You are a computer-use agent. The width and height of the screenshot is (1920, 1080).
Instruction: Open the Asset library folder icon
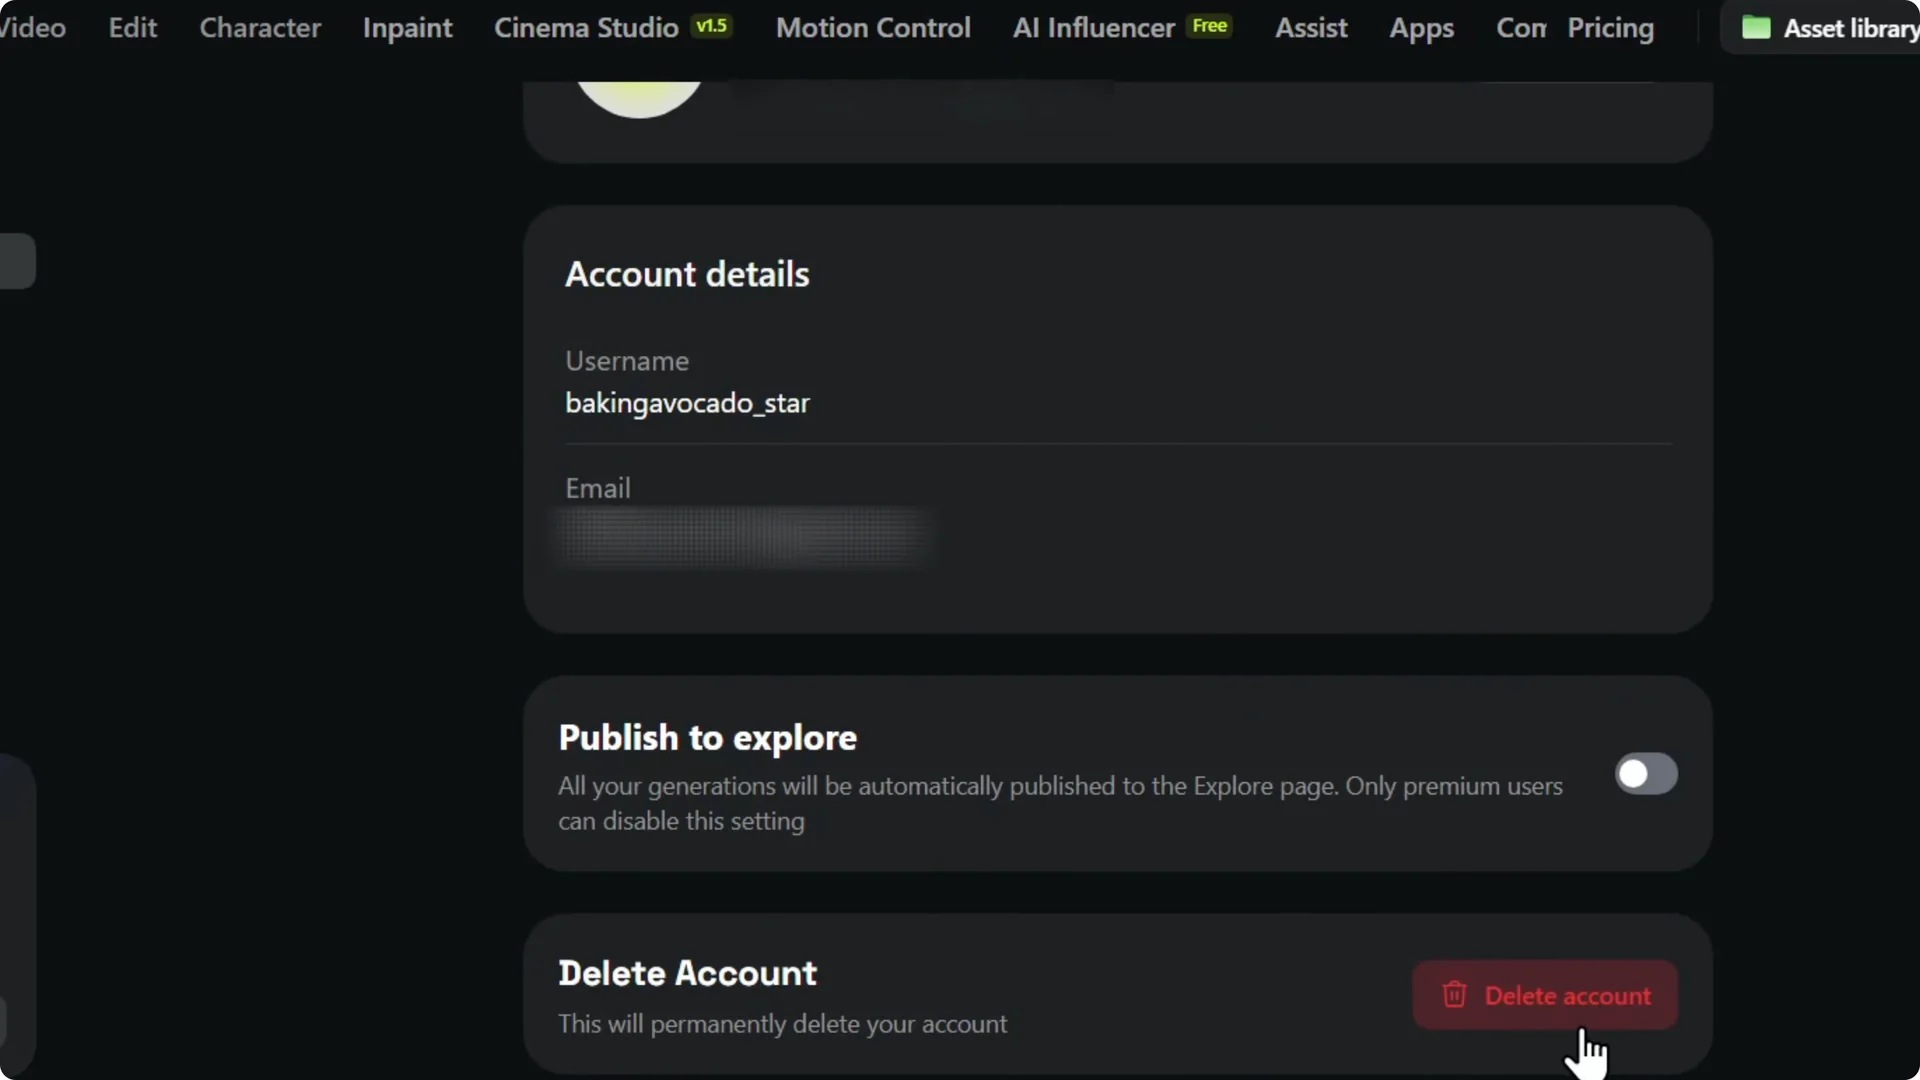coord(1757,27)
